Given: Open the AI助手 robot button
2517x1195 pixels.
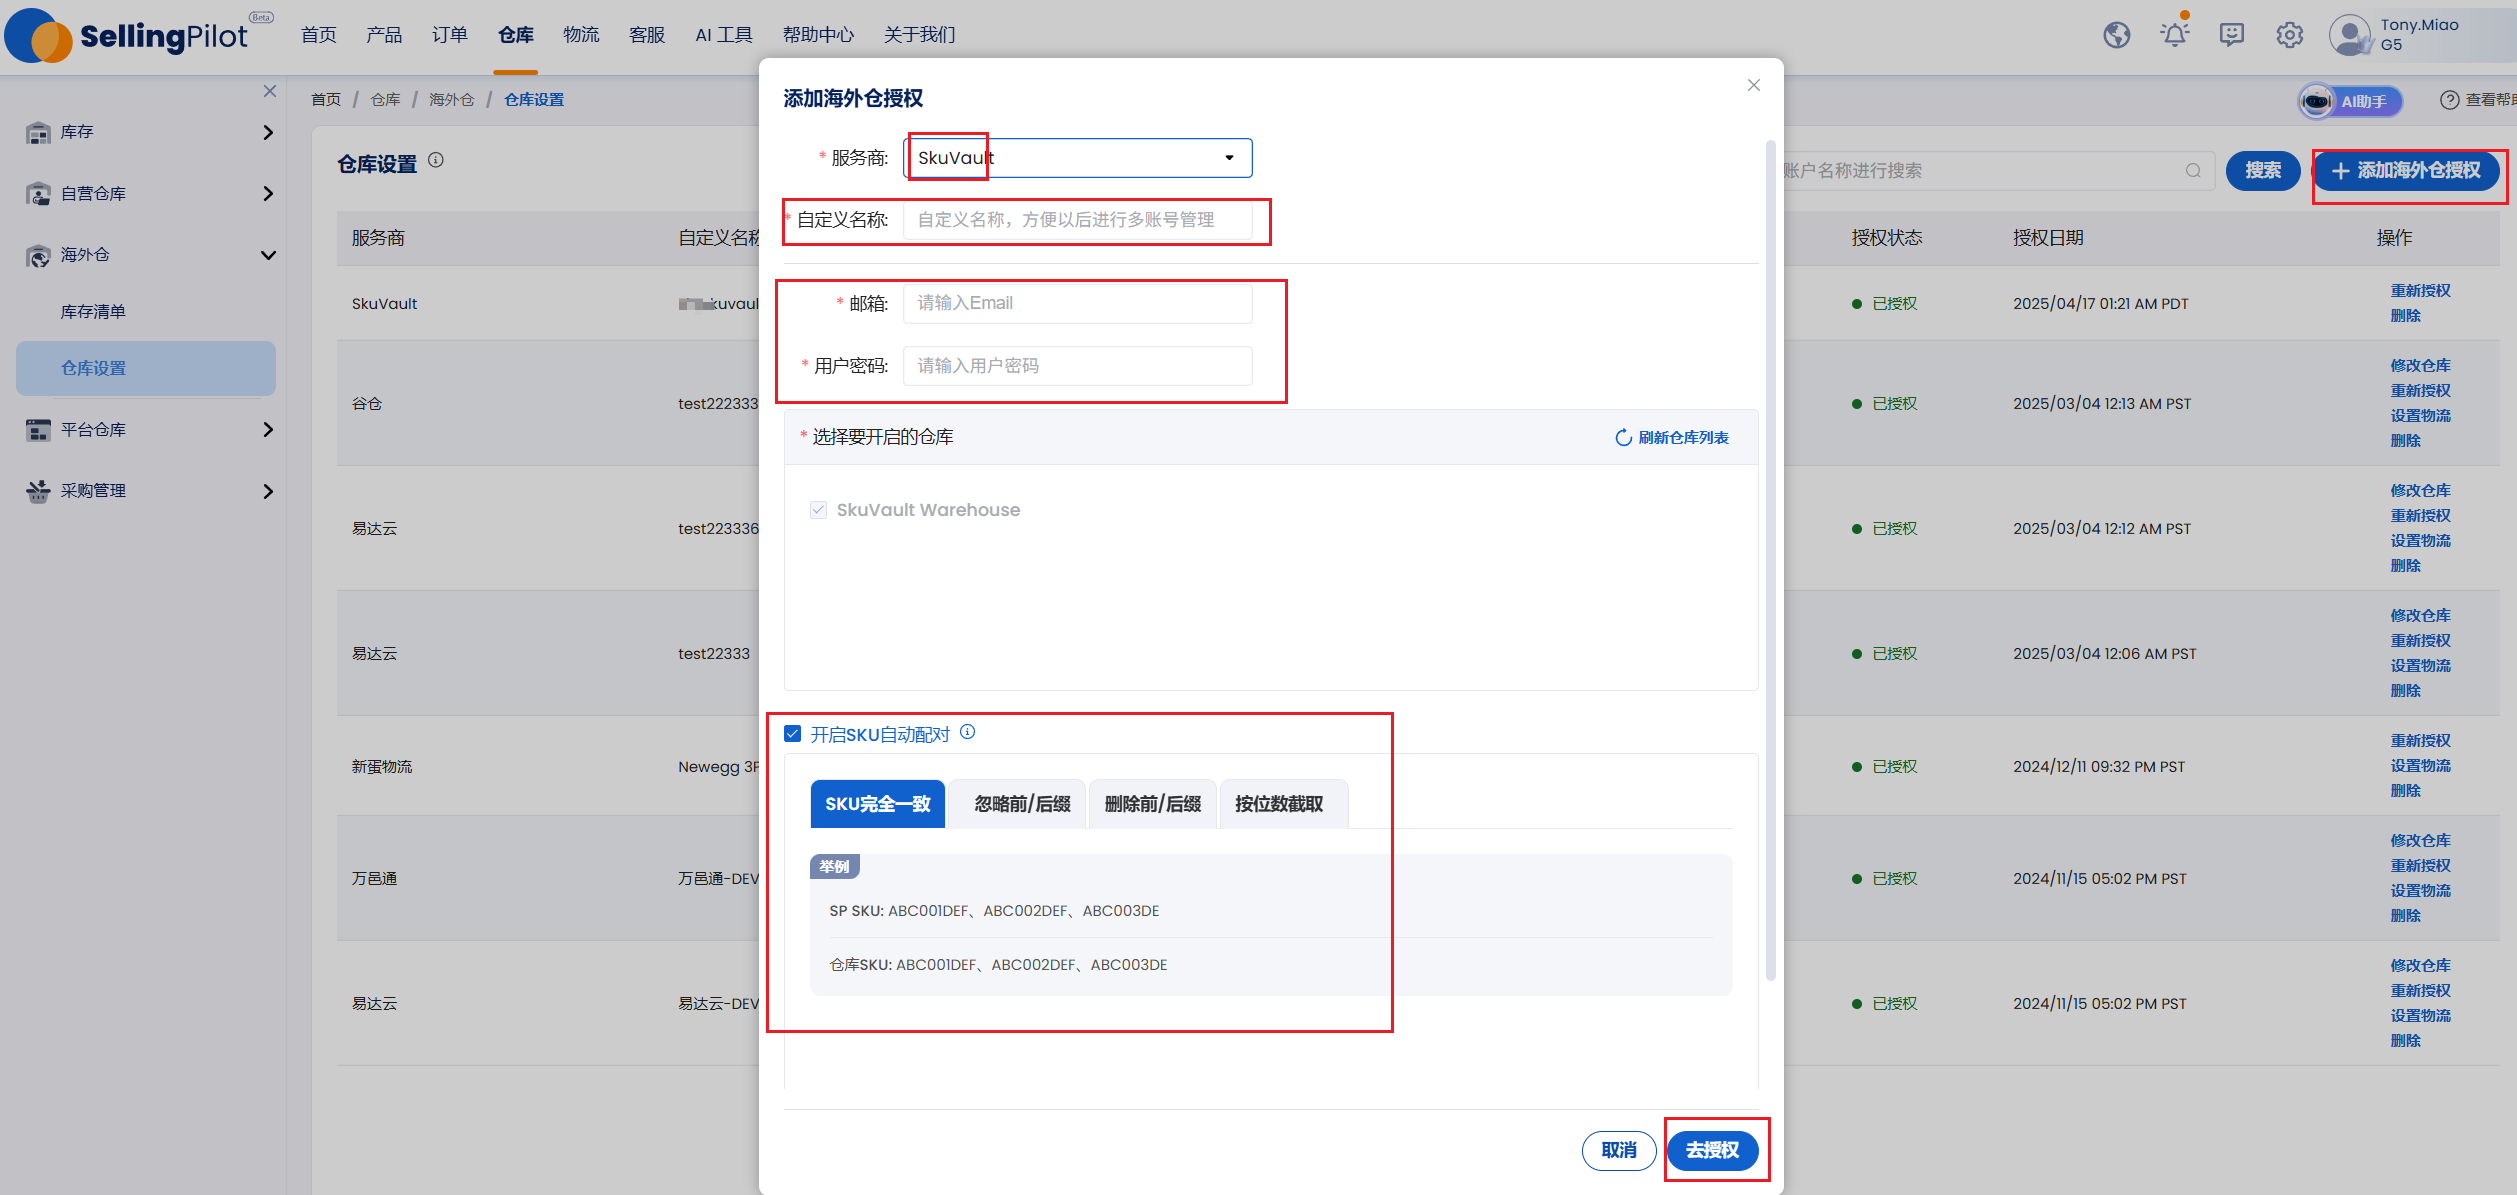Looking at the screenshot, I should pos(2350,101).
